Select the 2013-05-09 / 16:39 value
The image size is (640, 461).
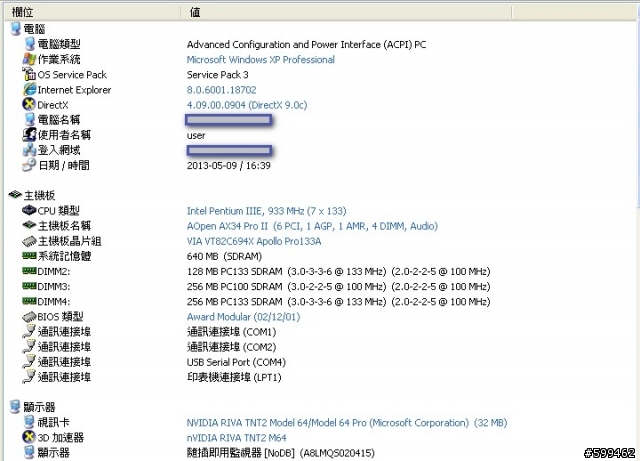[x=229, y=165]
